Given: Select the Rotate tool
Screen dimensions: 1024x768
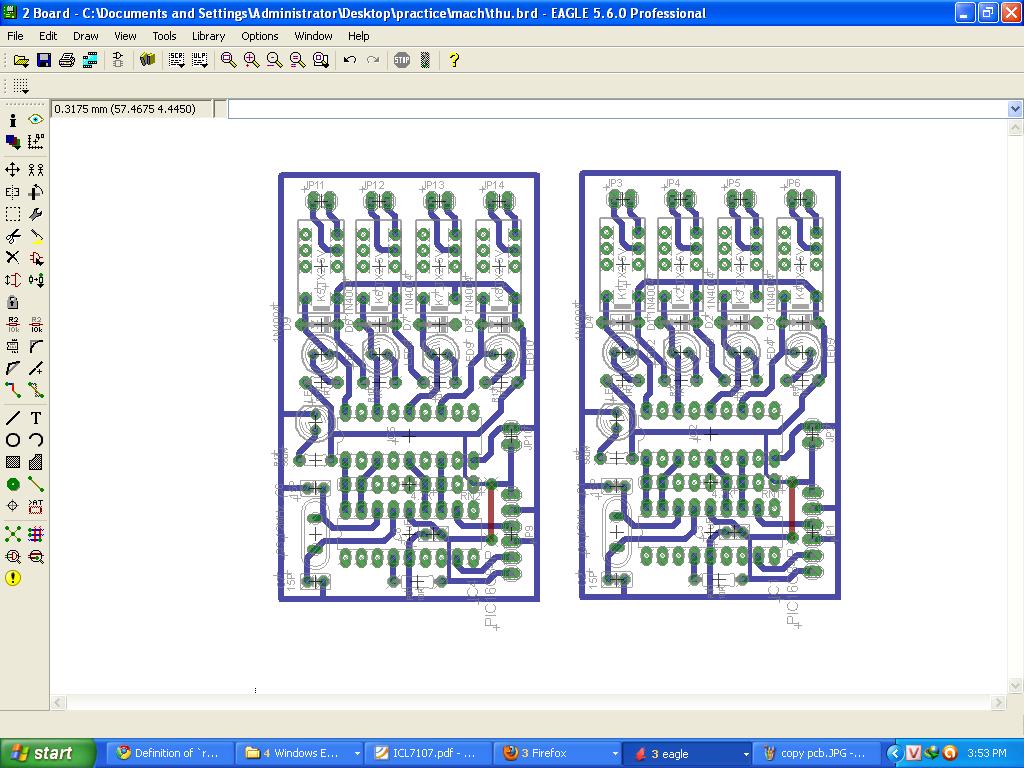Looking at the screenshot, I should coord(36,192).
